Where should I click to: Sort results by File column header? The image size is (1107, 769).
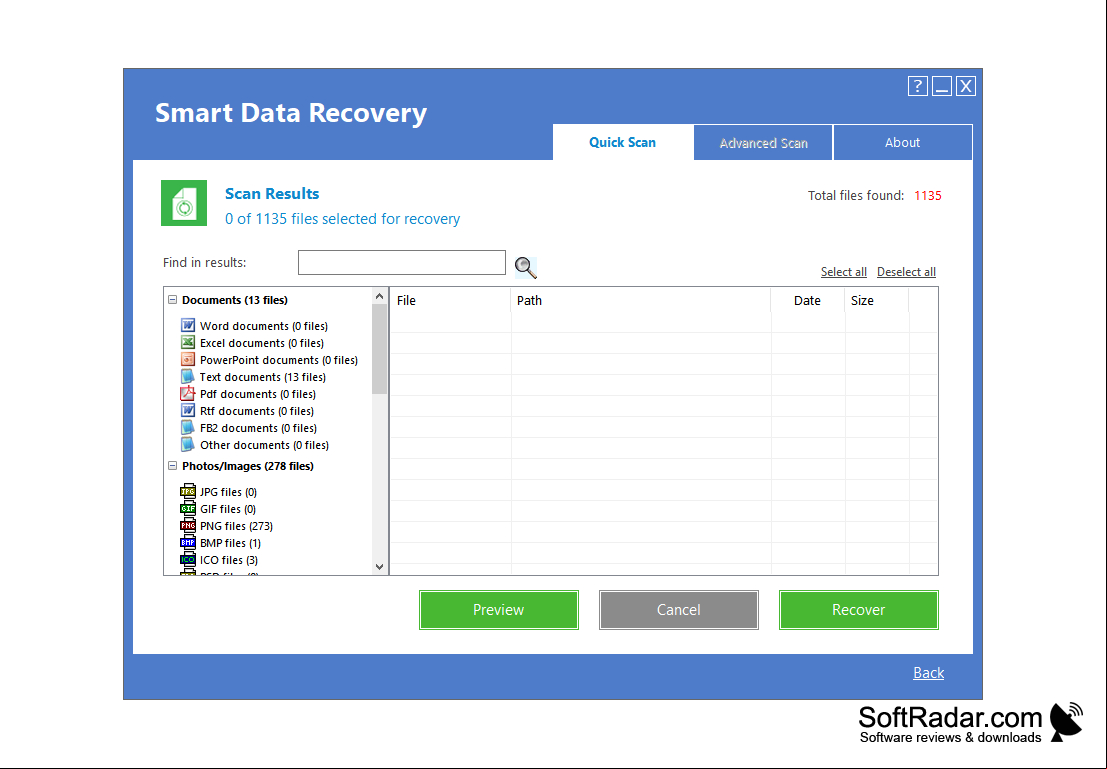pyautogui.click(x=450, y=301)
